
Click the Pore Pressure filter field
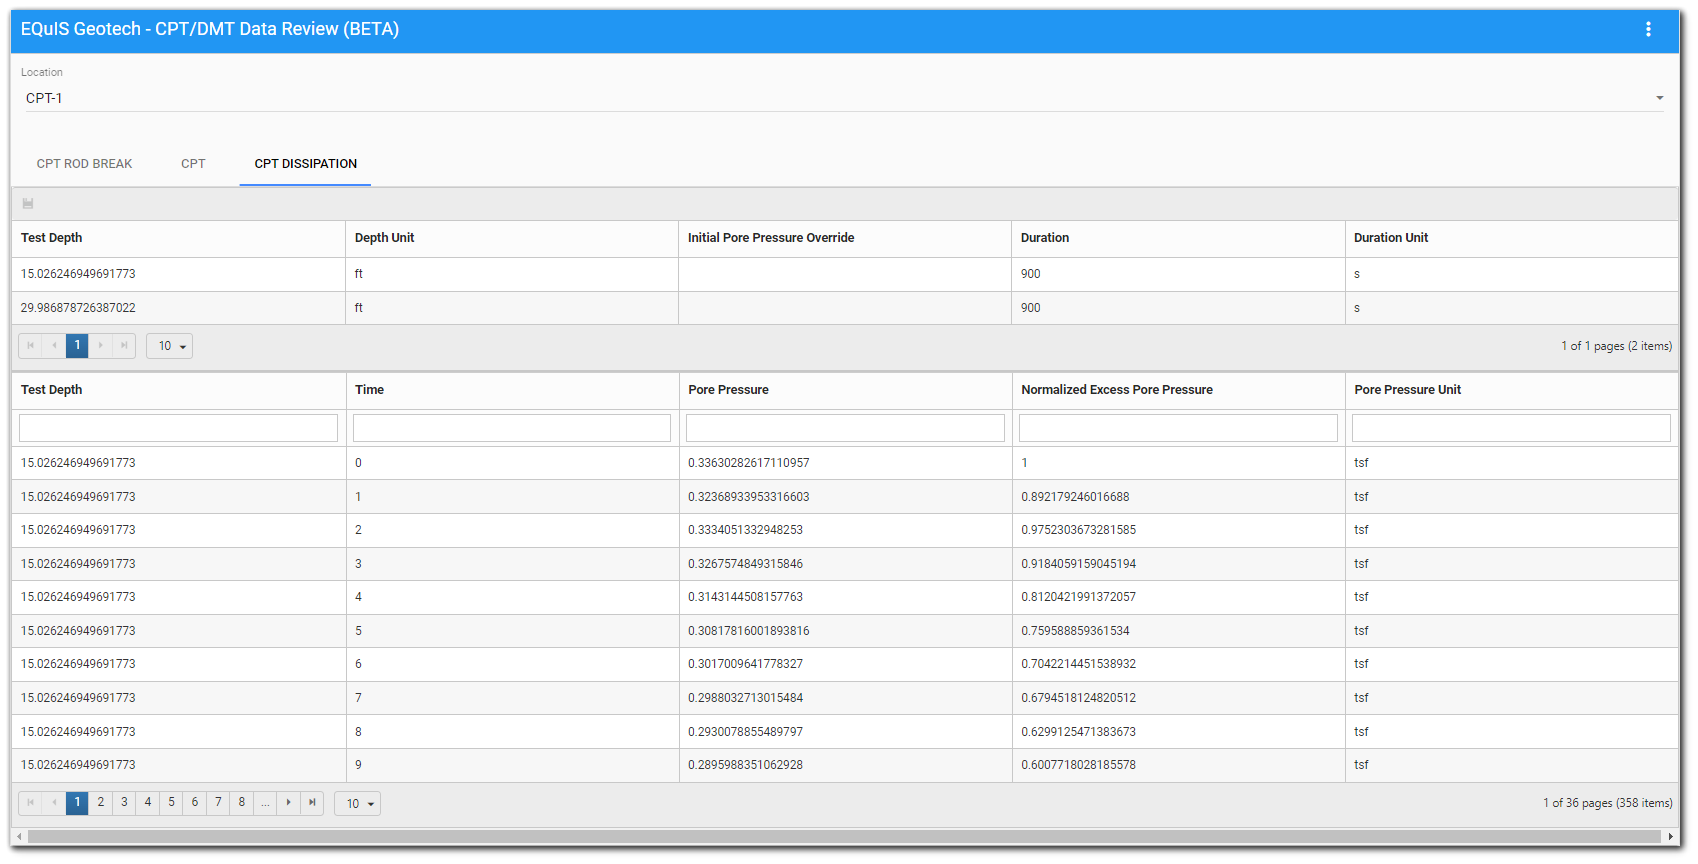tap(845, 428)
